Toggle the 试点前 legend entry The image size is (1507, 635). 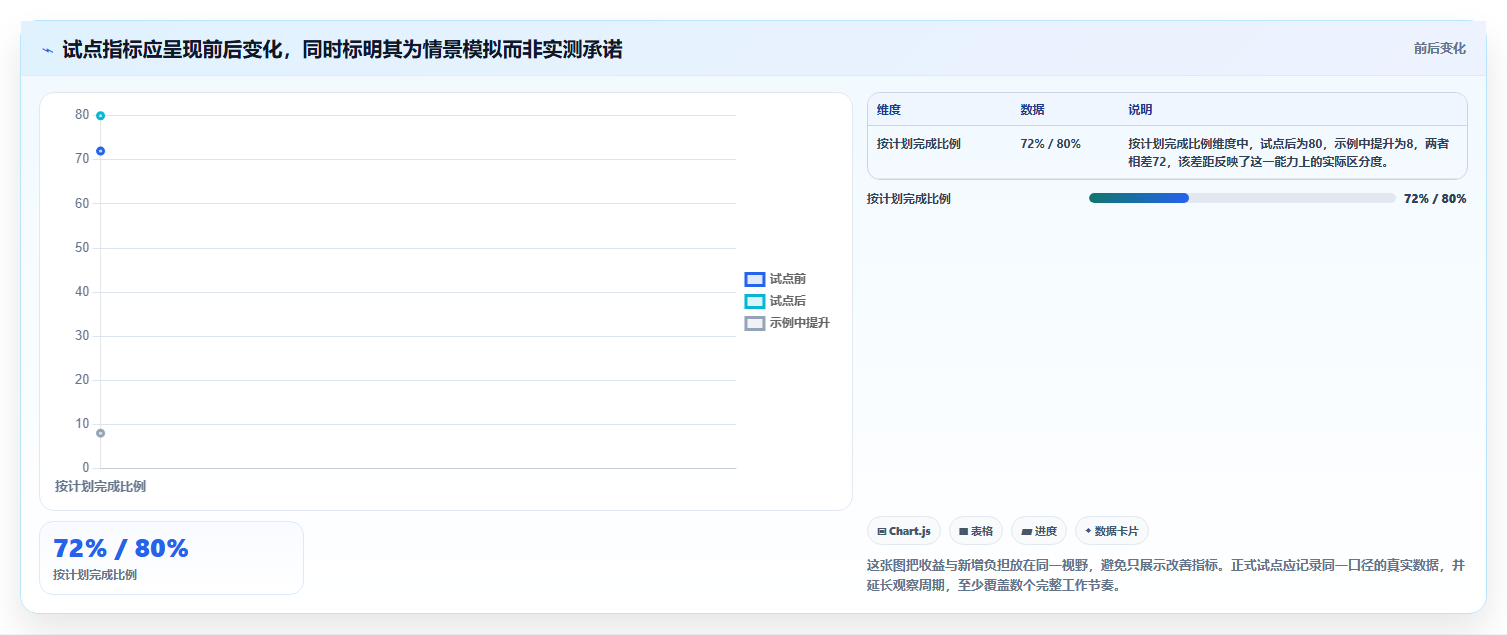[775, 279]
